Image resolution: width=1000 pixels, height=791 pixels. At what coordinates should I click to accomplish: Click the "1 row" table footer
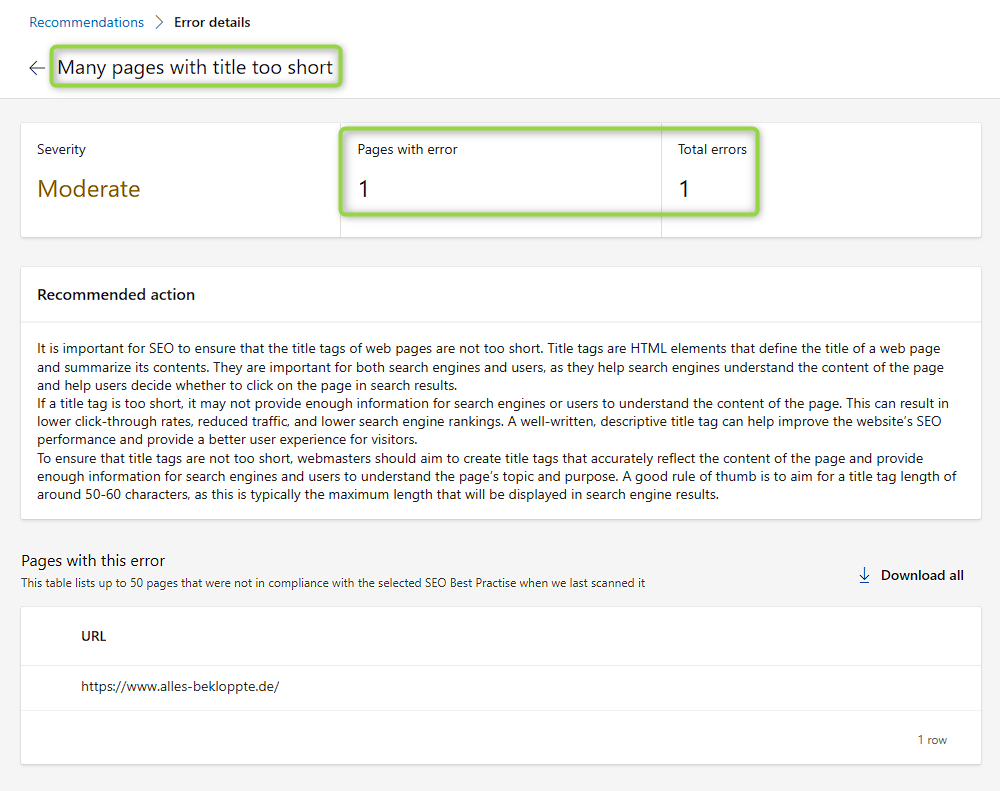(932, 740)
